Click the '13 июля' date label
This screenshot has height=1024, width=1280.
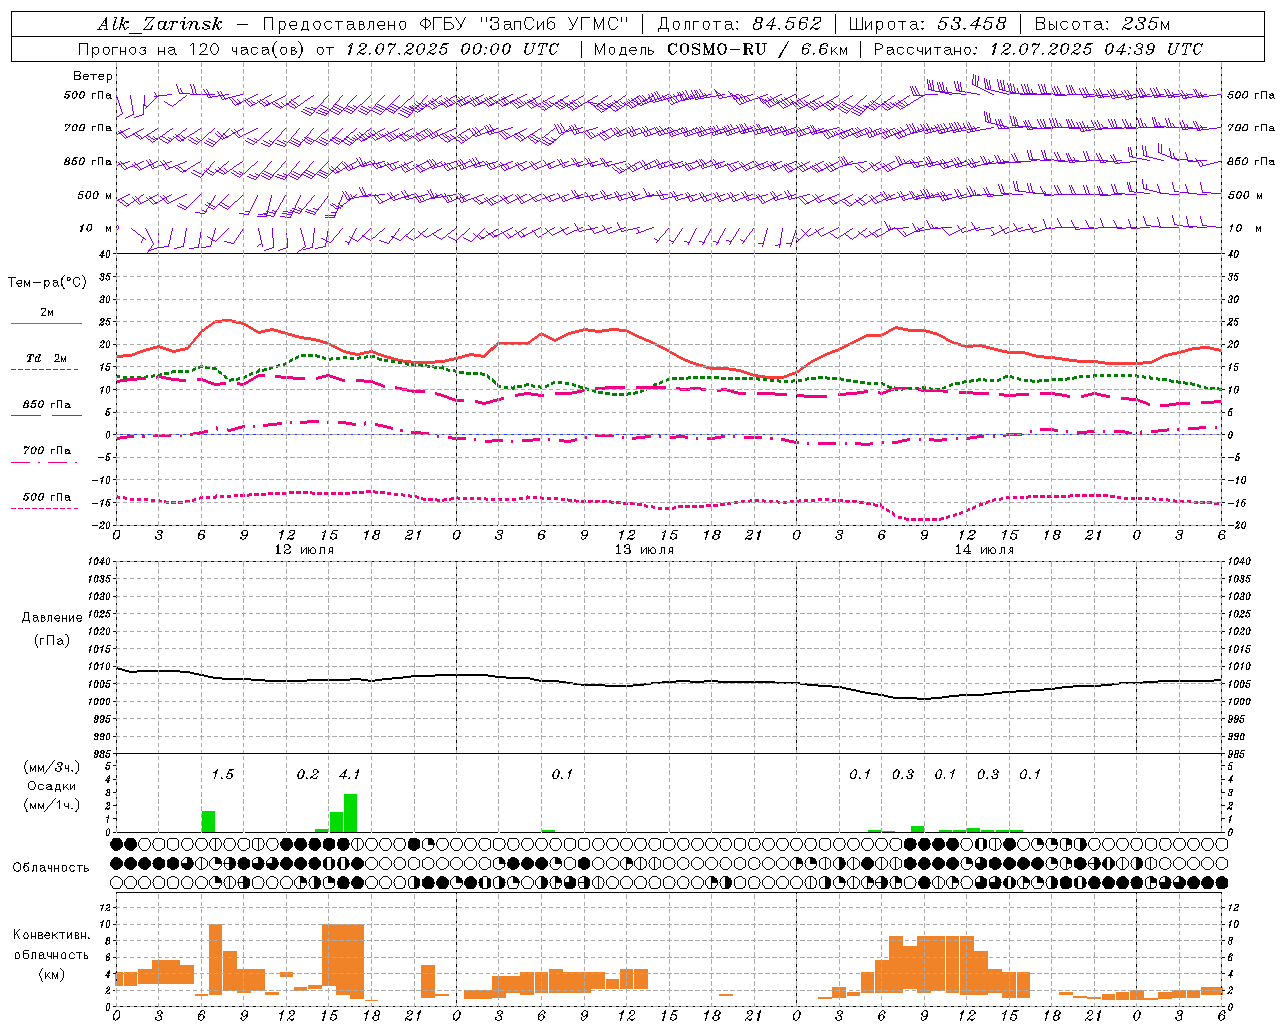pyautogui.click(x=644, y=549)
